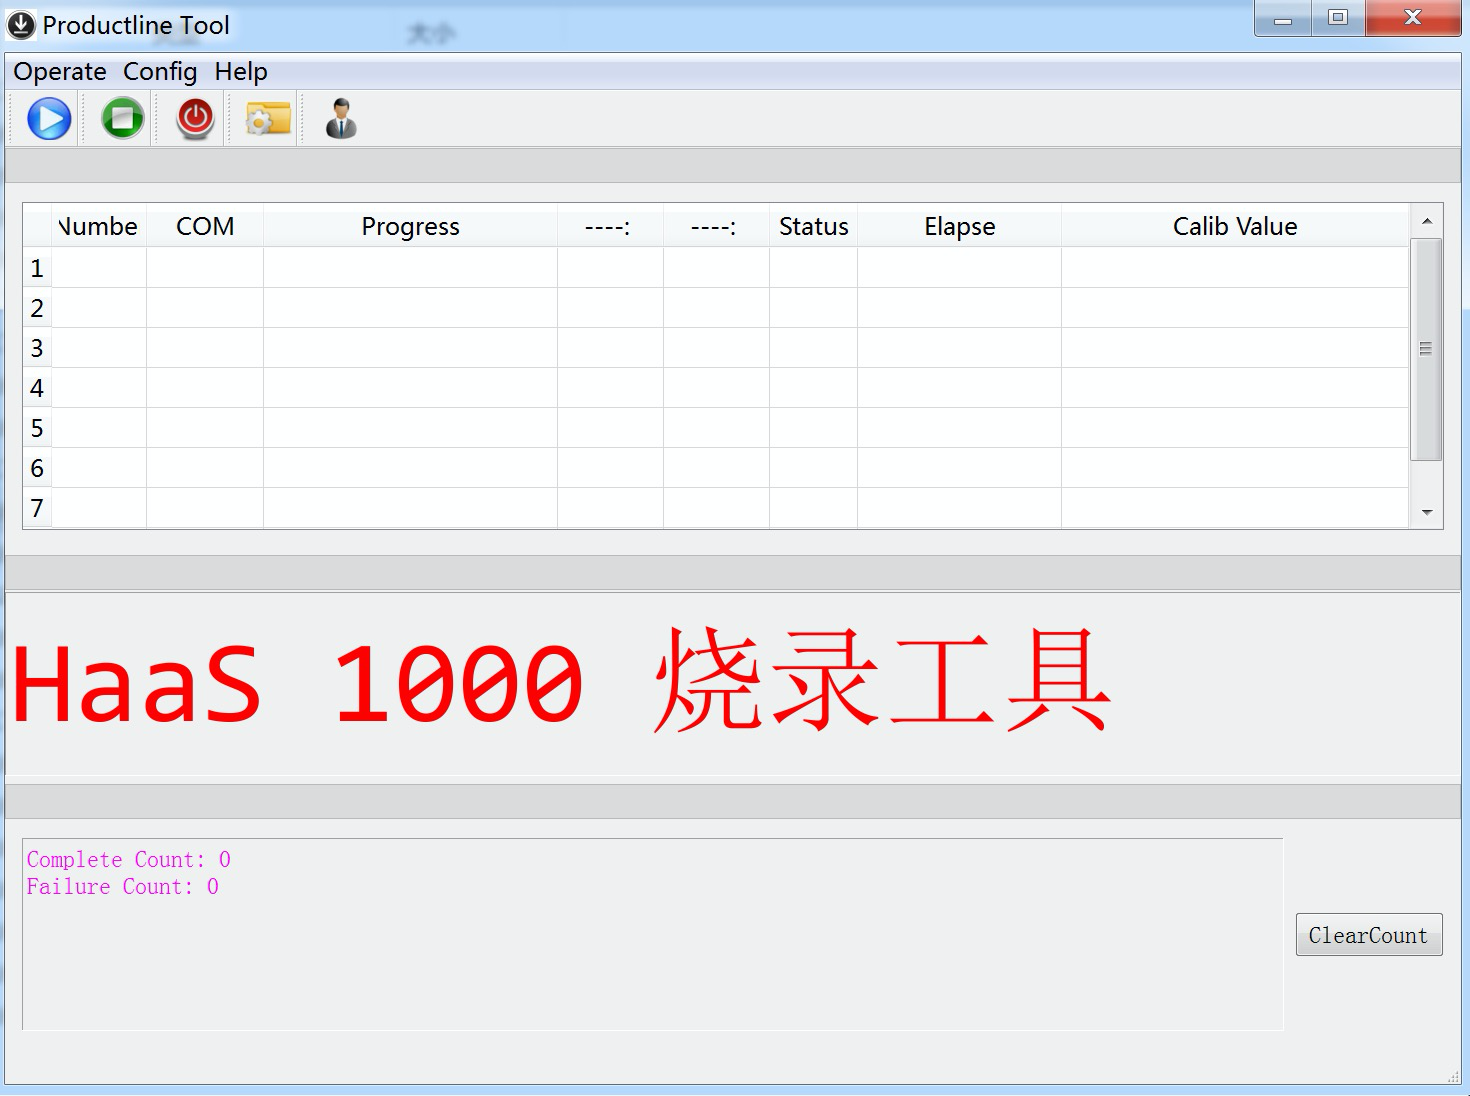The image size is (1470, 1096).
Task: Close the Productline Tool window
Action: 1413,18
